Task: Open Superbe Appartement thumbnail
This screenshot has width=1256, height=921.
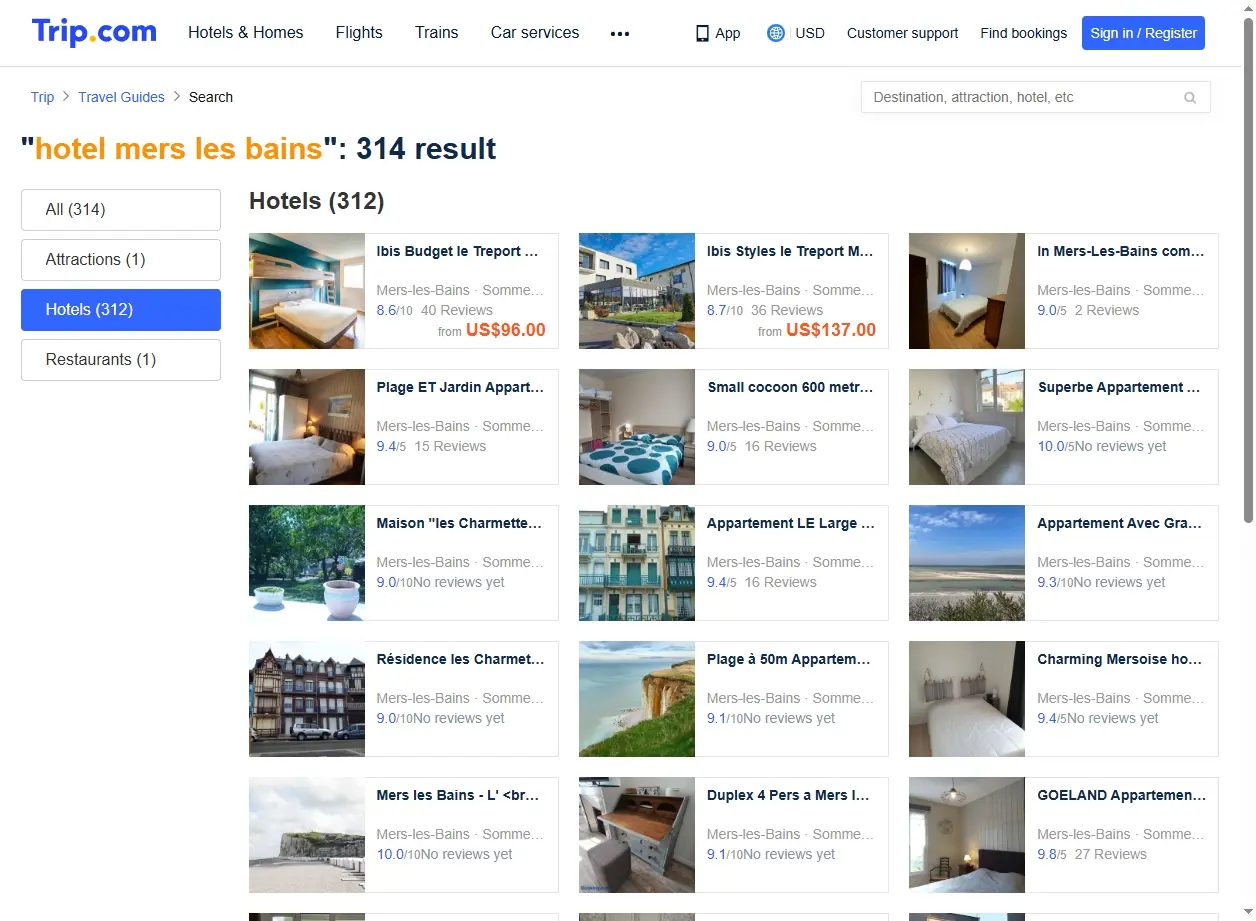Action: point(967,427)
